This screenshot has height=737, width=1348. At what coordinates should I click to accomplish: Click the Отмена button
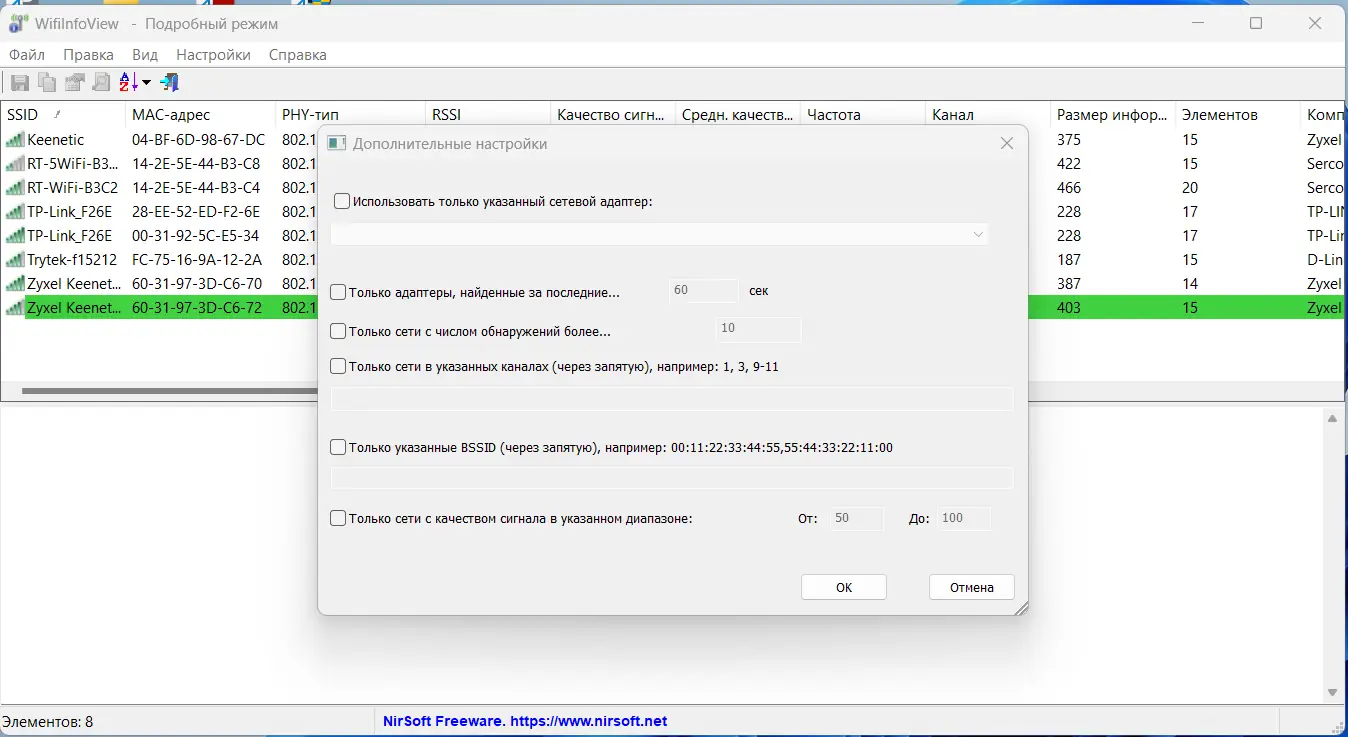click(x=972, y=587)
